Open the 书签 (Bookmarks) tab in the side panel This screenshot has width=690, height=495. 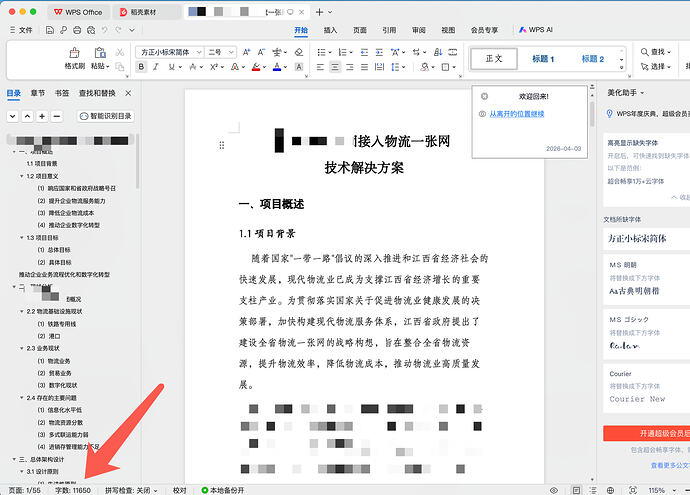pos(59,93)
